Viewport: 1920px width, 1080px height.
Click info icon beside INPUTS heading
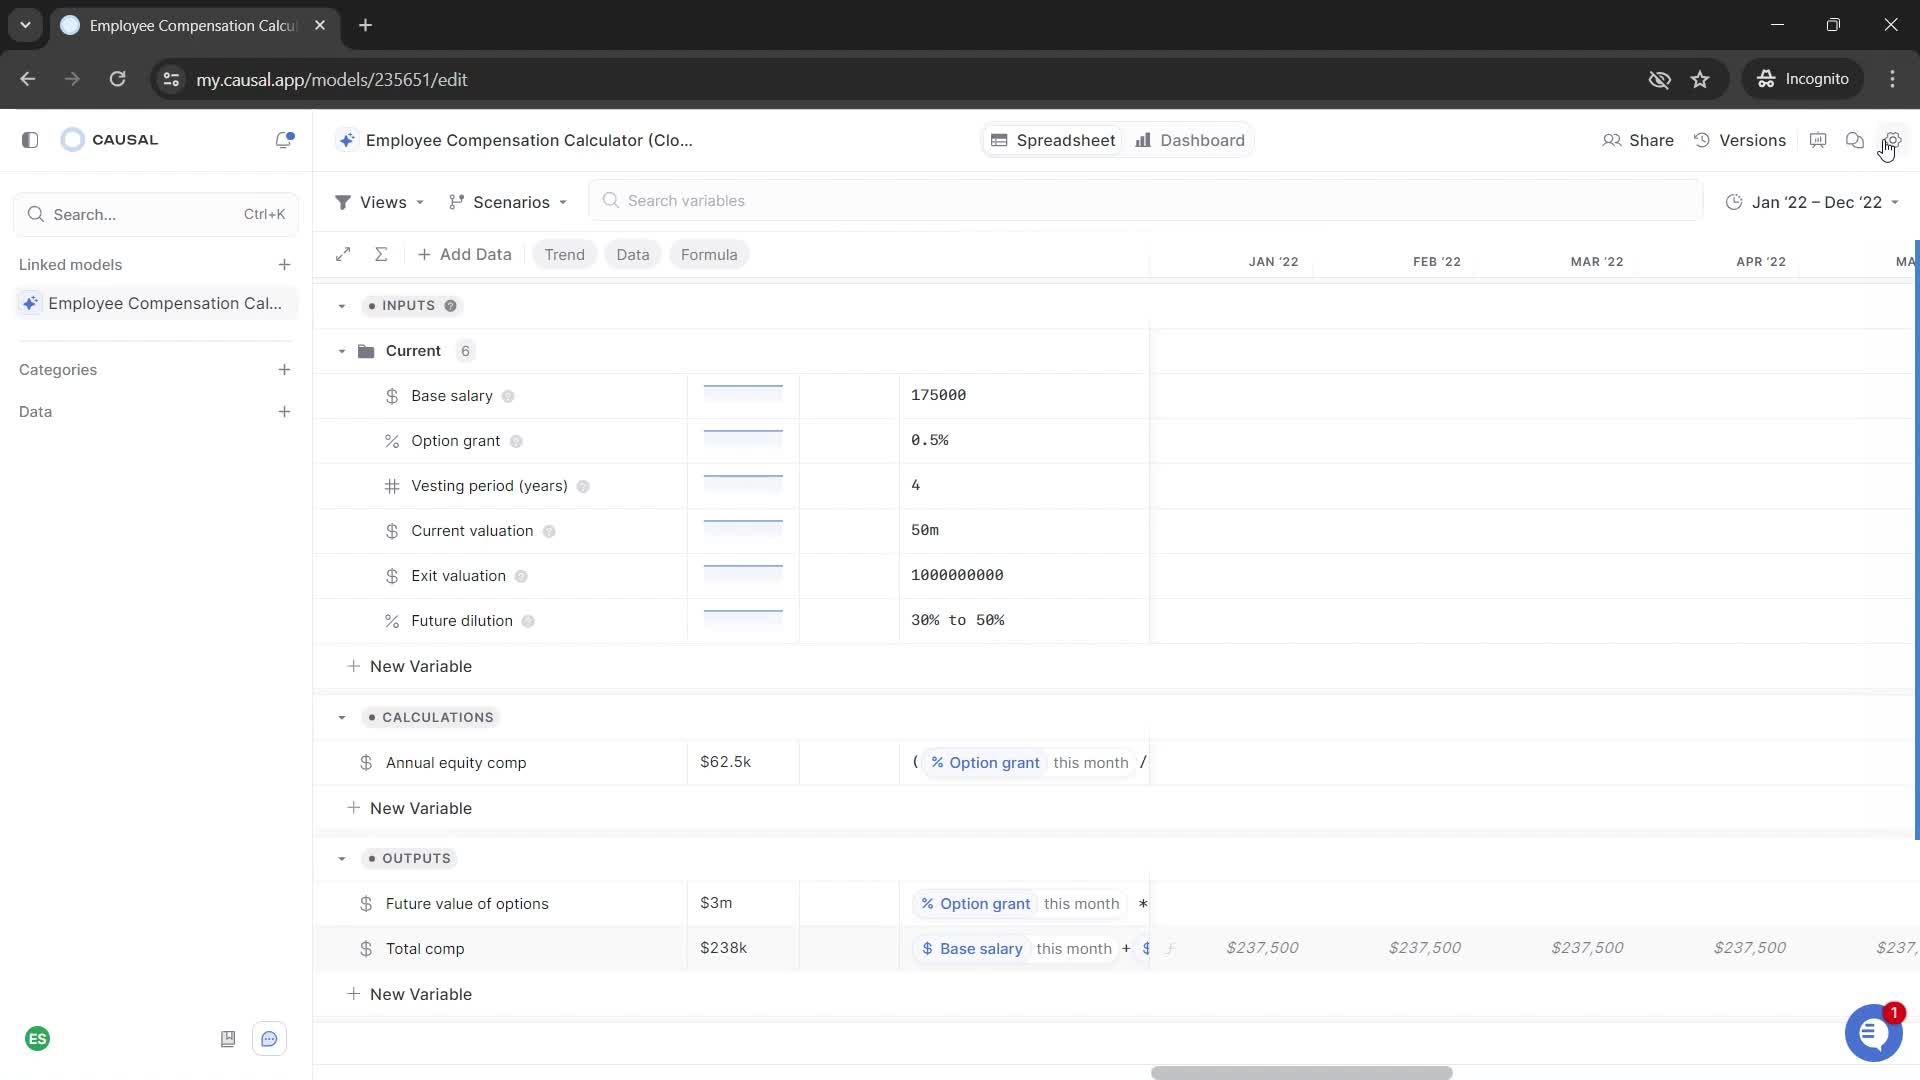(x=450, y=306)
